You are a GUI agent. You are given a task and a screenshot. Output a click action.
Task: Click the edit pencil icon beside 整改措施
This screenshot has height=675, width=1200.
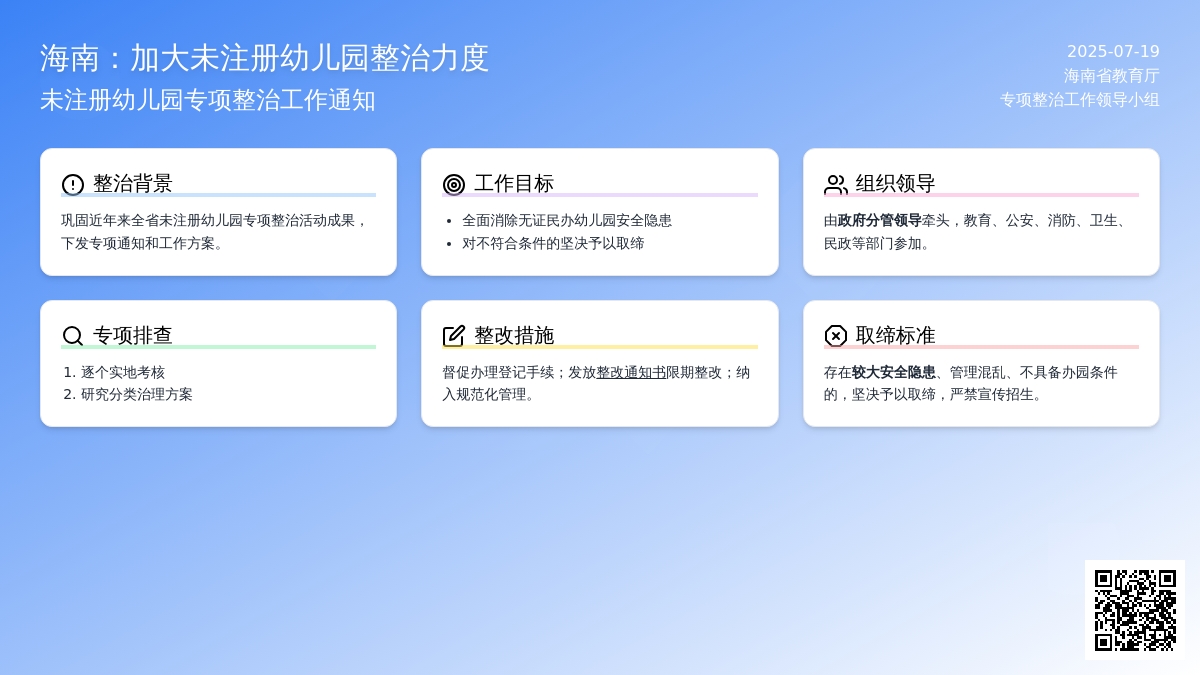pos(454,336)
